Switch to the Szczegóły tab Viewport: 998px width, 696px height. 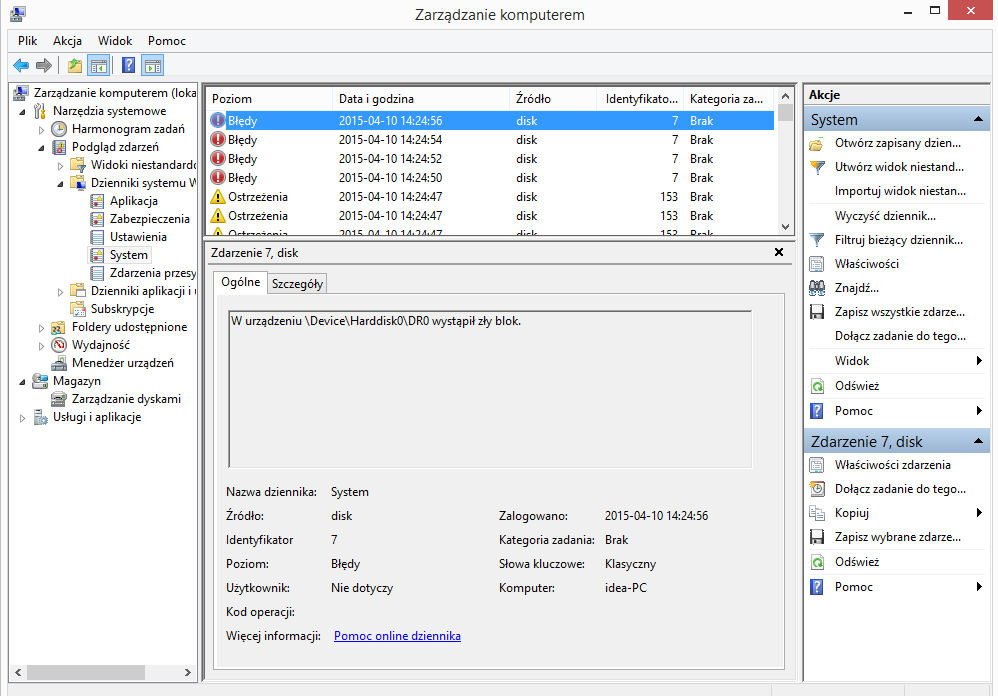(297, 284)
